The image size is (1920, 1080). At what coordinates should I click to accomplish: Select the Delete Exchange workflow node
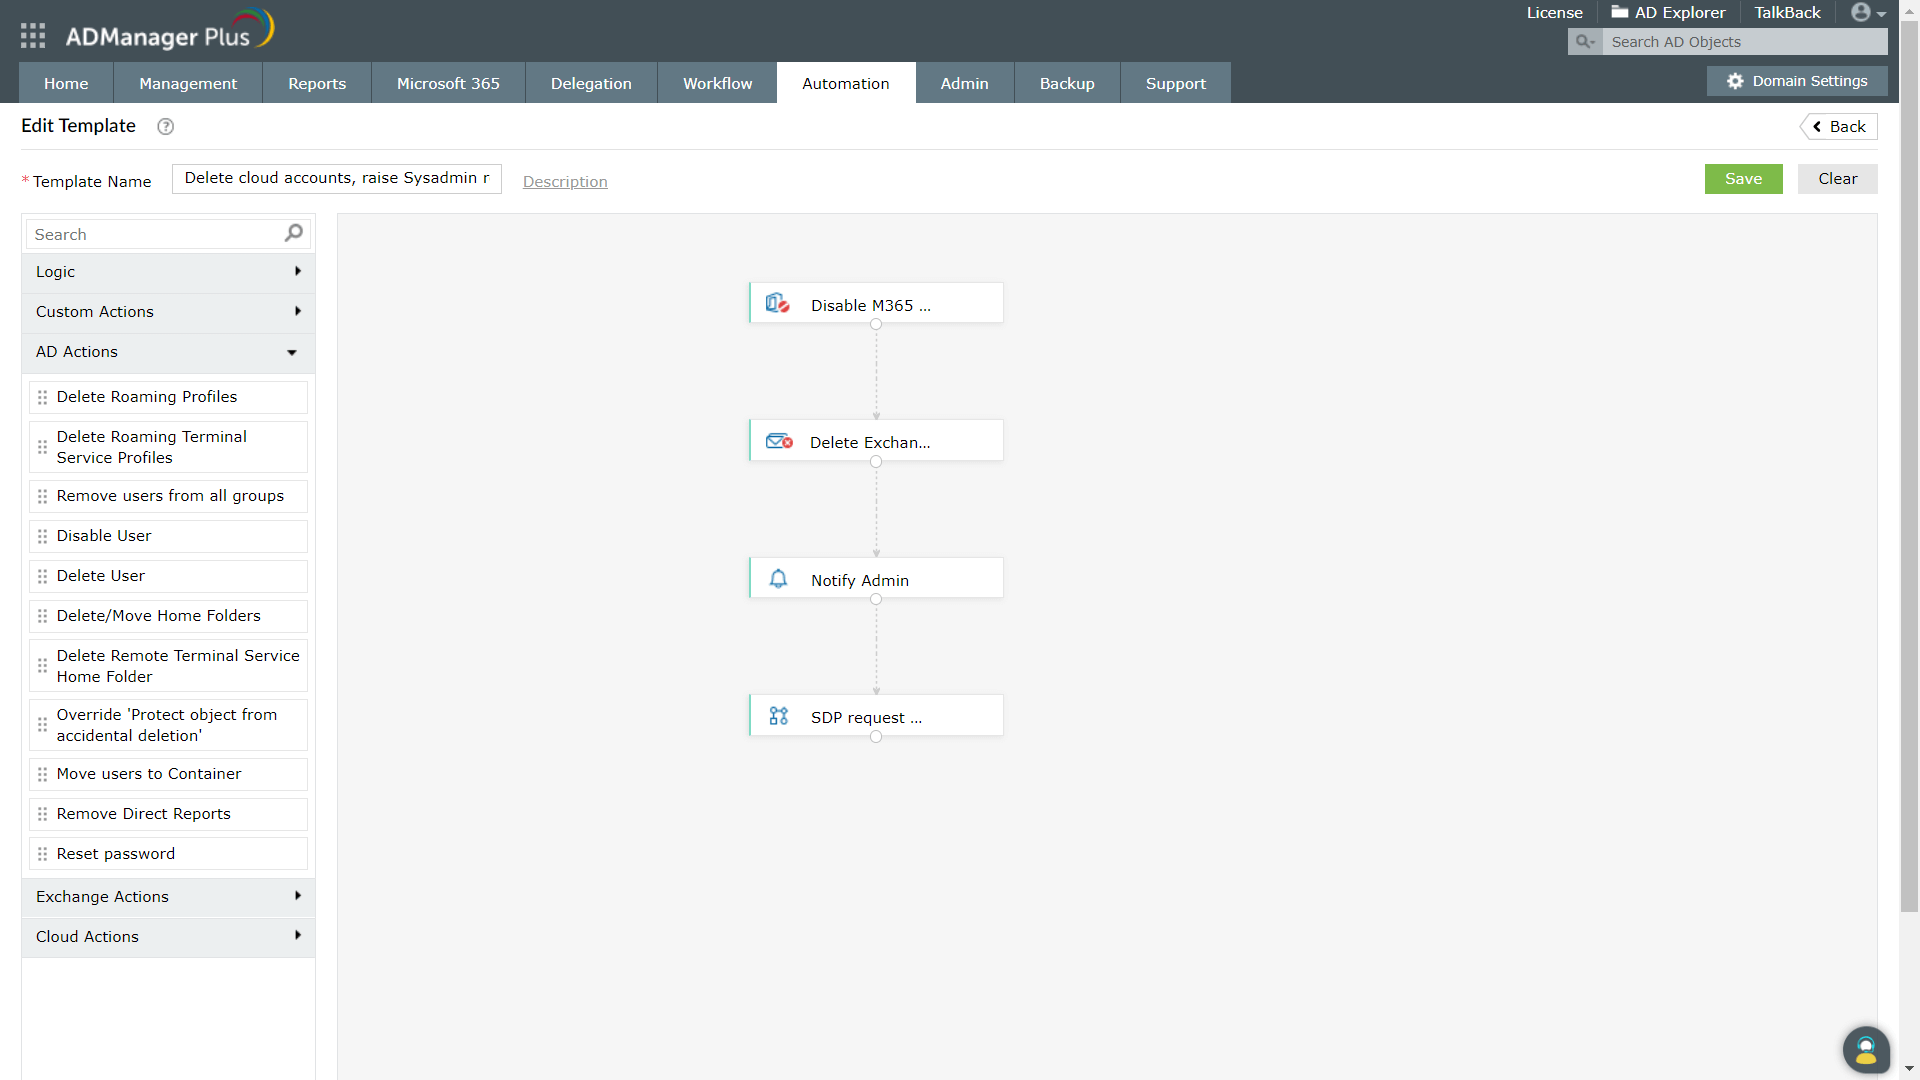pos(876,441)
